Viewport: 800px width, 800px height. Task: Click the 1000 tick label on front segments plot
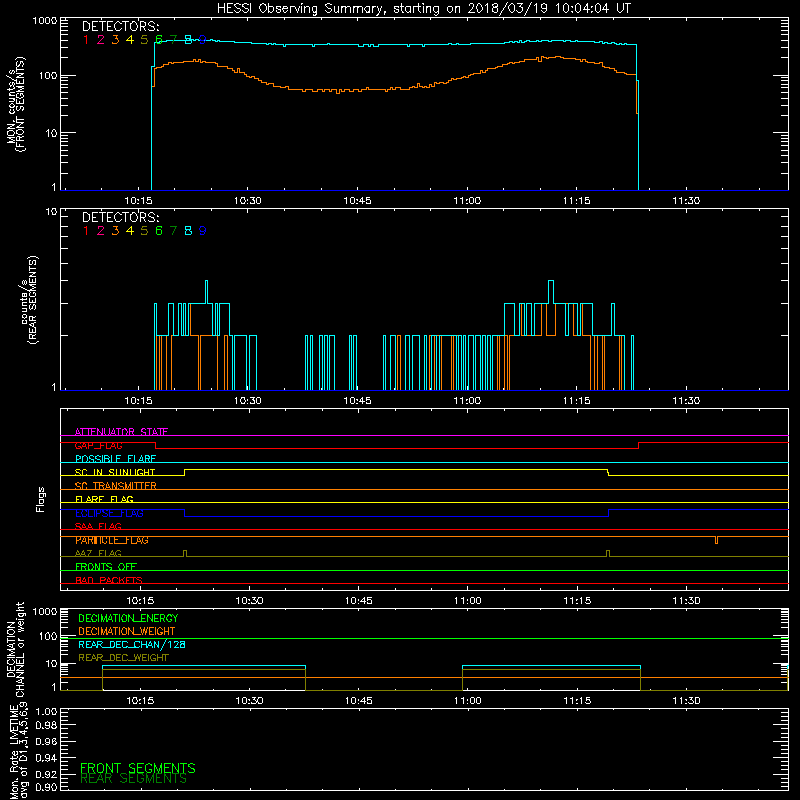click(45, 21)
